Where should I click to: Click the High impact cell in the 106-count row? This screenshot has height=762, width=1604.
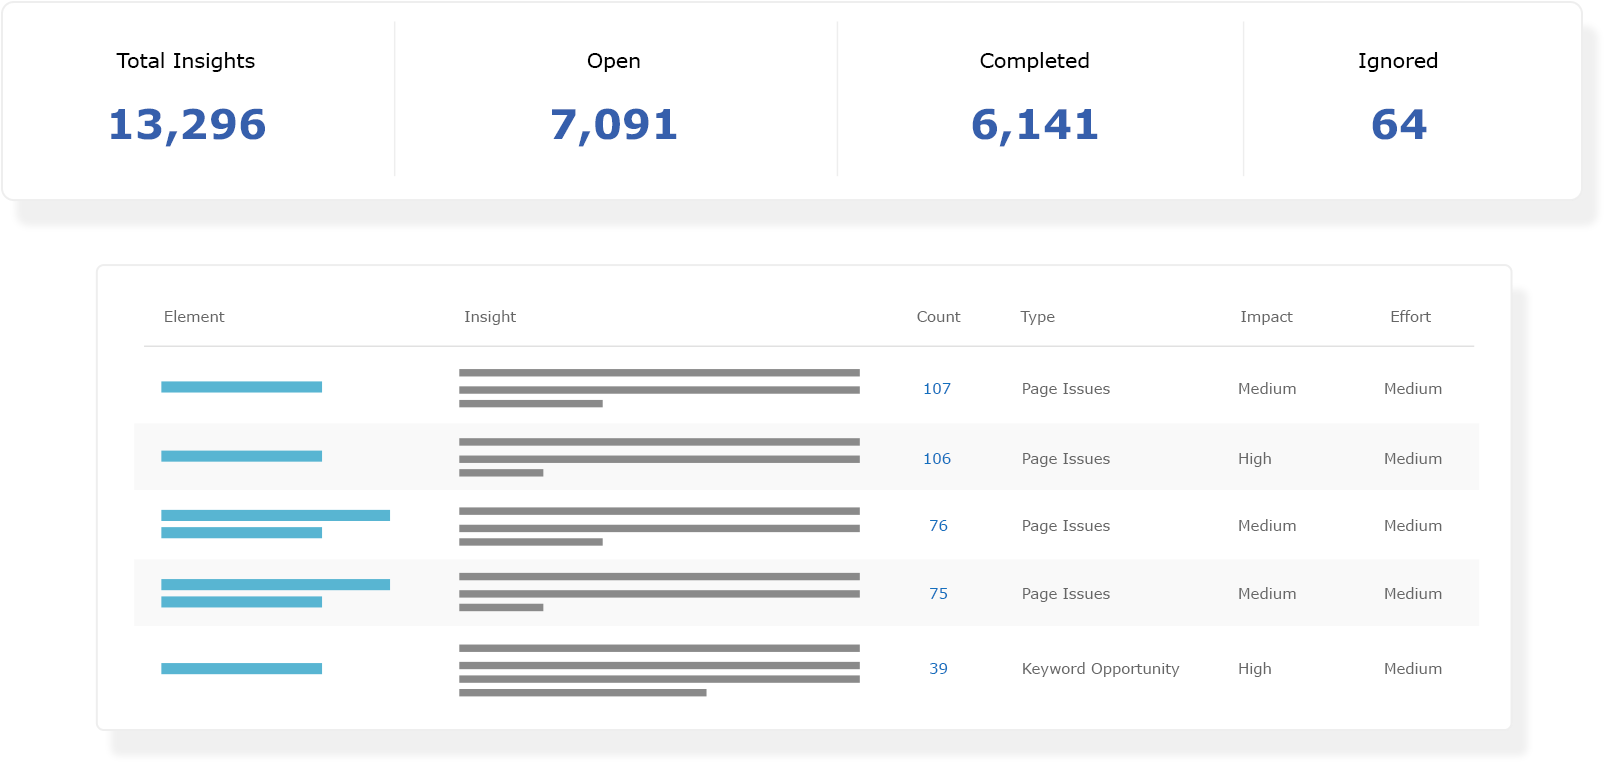tap(1254, 459)
